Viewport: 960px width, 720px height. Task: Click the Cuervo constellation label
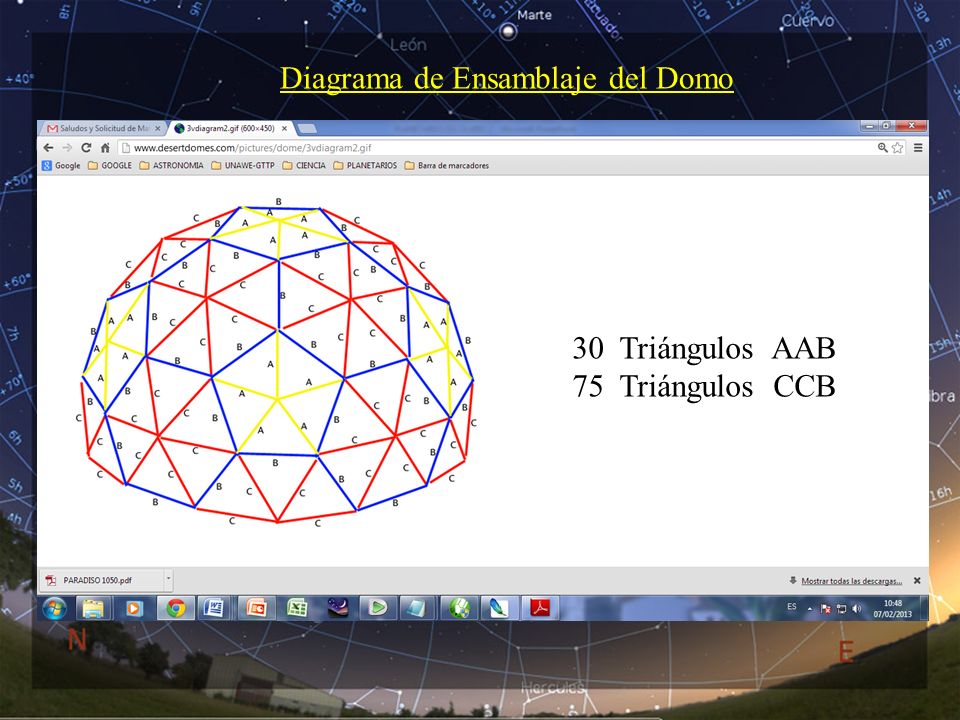coord(808,21)
